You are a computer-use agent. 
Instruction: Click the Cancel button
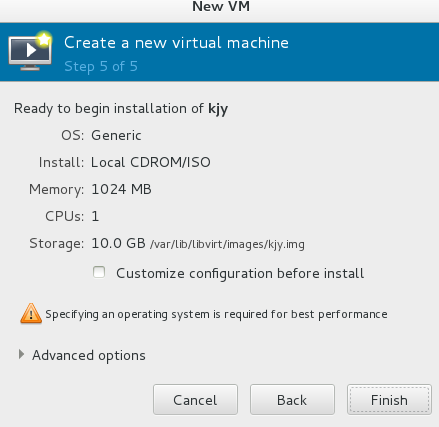click(195, 400)
